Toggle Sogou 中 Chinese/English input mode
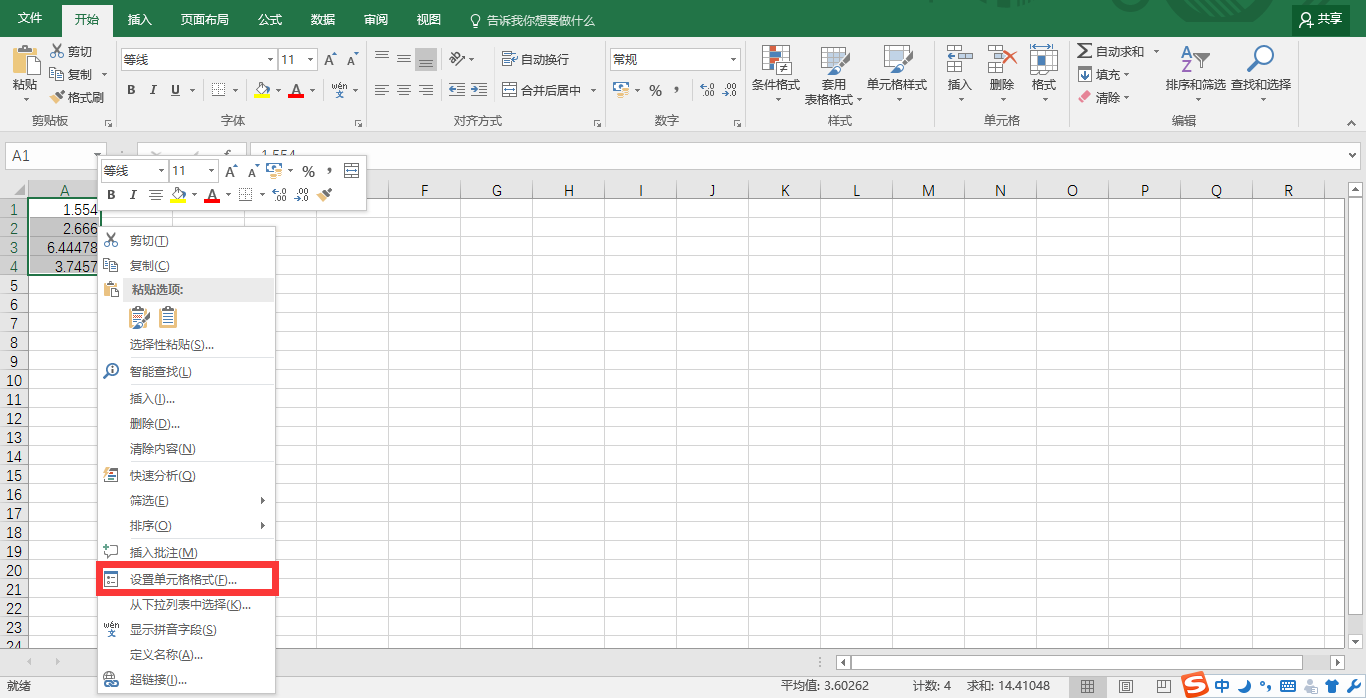This screenshot has height=698, width=1366. 1222,686
